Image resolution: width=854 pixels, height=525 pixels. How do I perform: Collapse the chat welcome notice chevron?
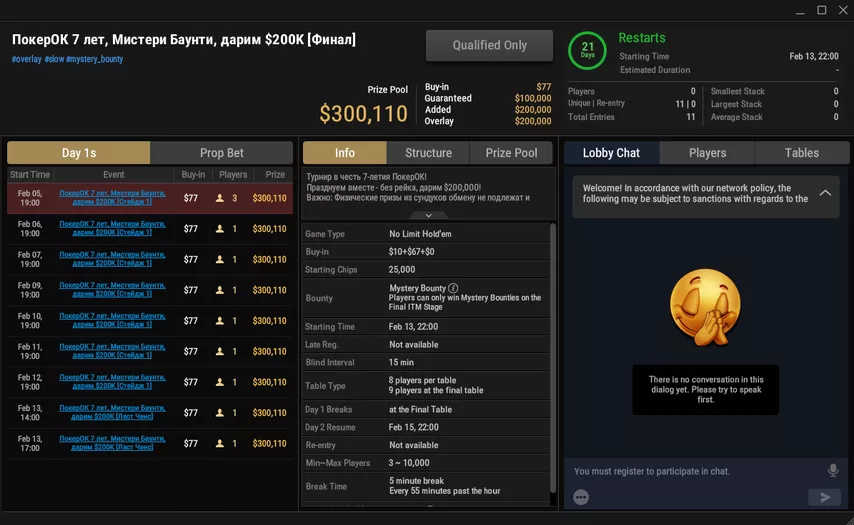click(825, 193)
